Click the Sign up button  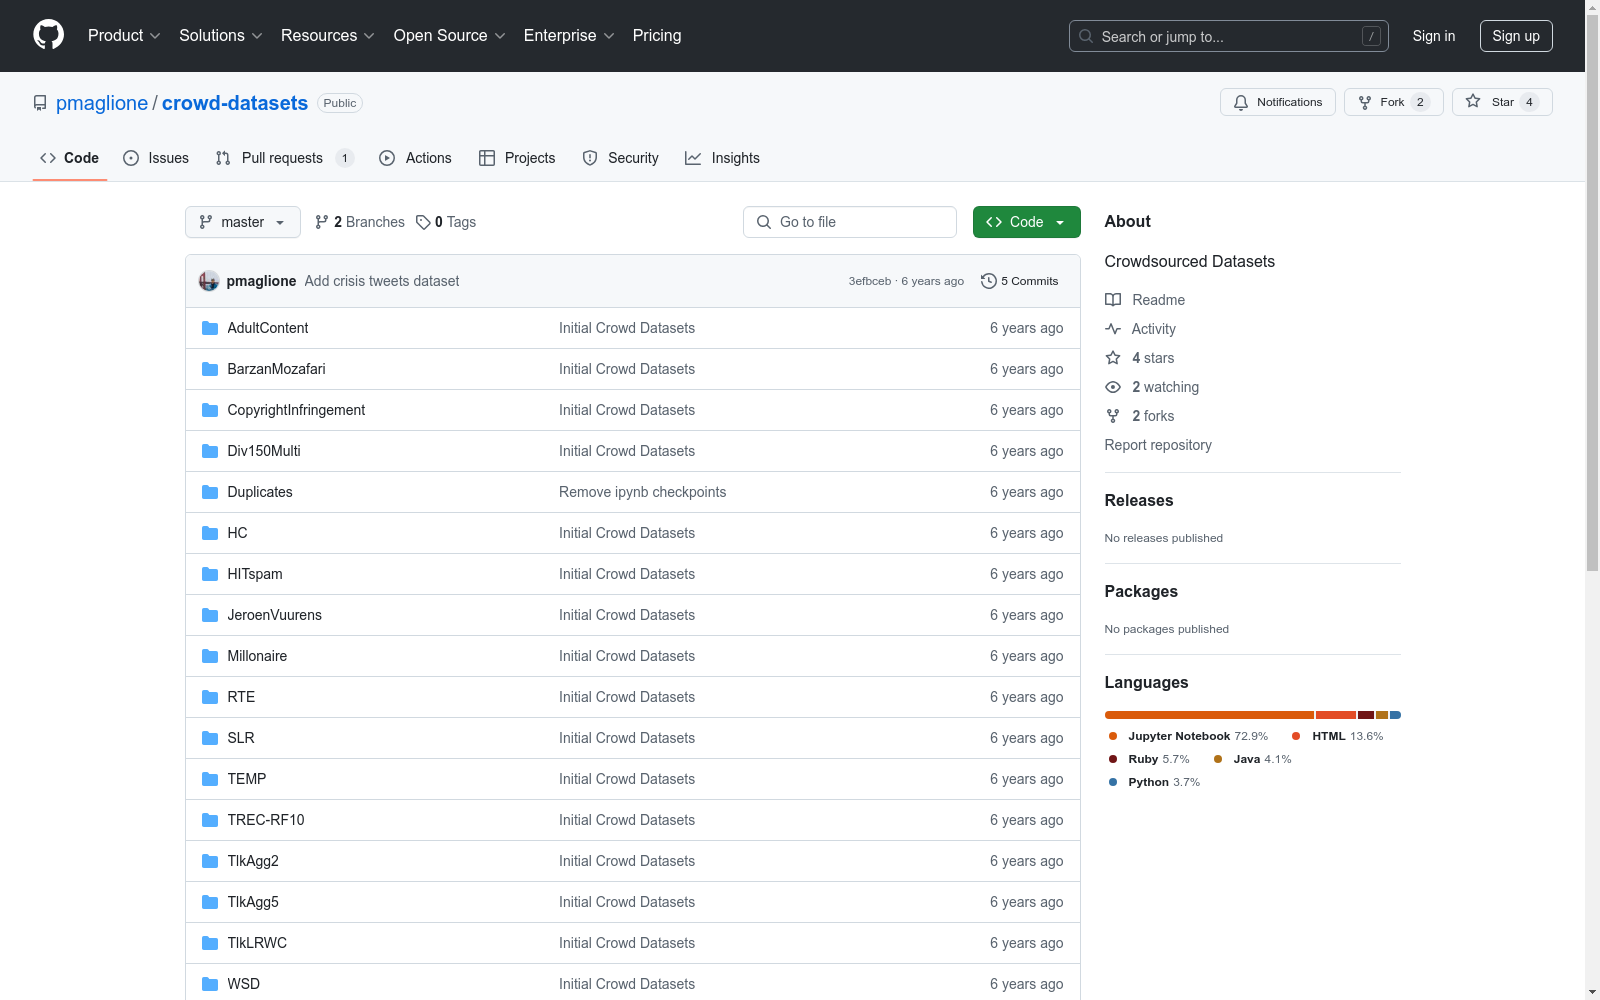click(x=1516, y=36)
